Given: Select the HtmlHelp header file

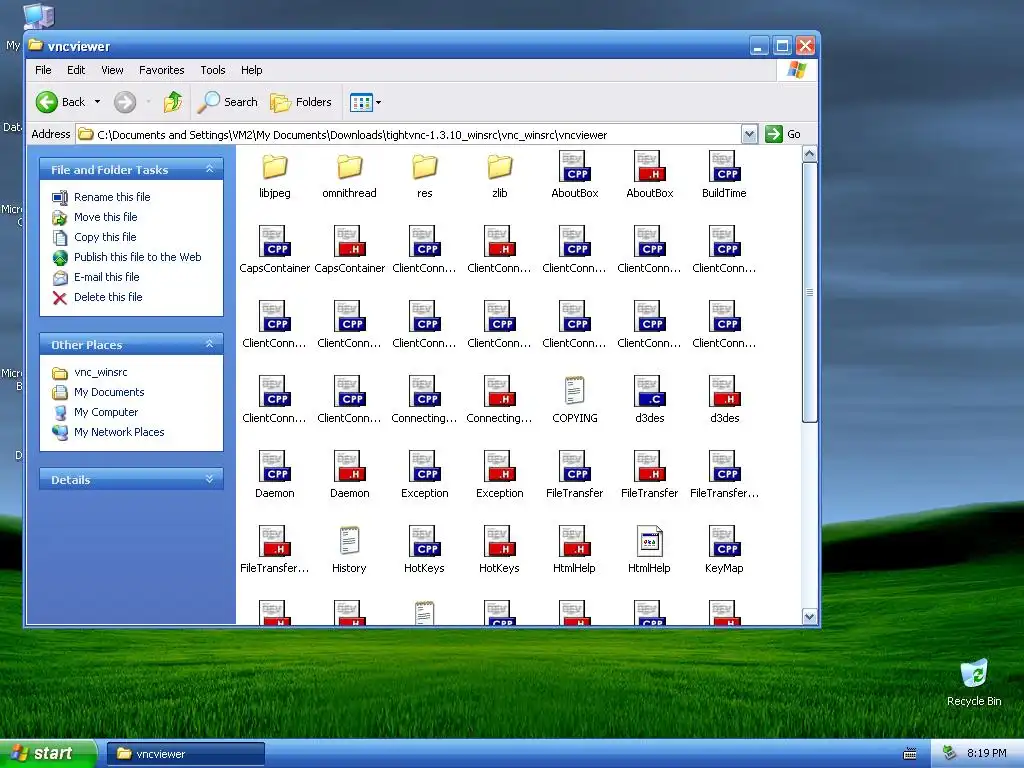Looking at the screenshot, I should click(x=575, y=551).
